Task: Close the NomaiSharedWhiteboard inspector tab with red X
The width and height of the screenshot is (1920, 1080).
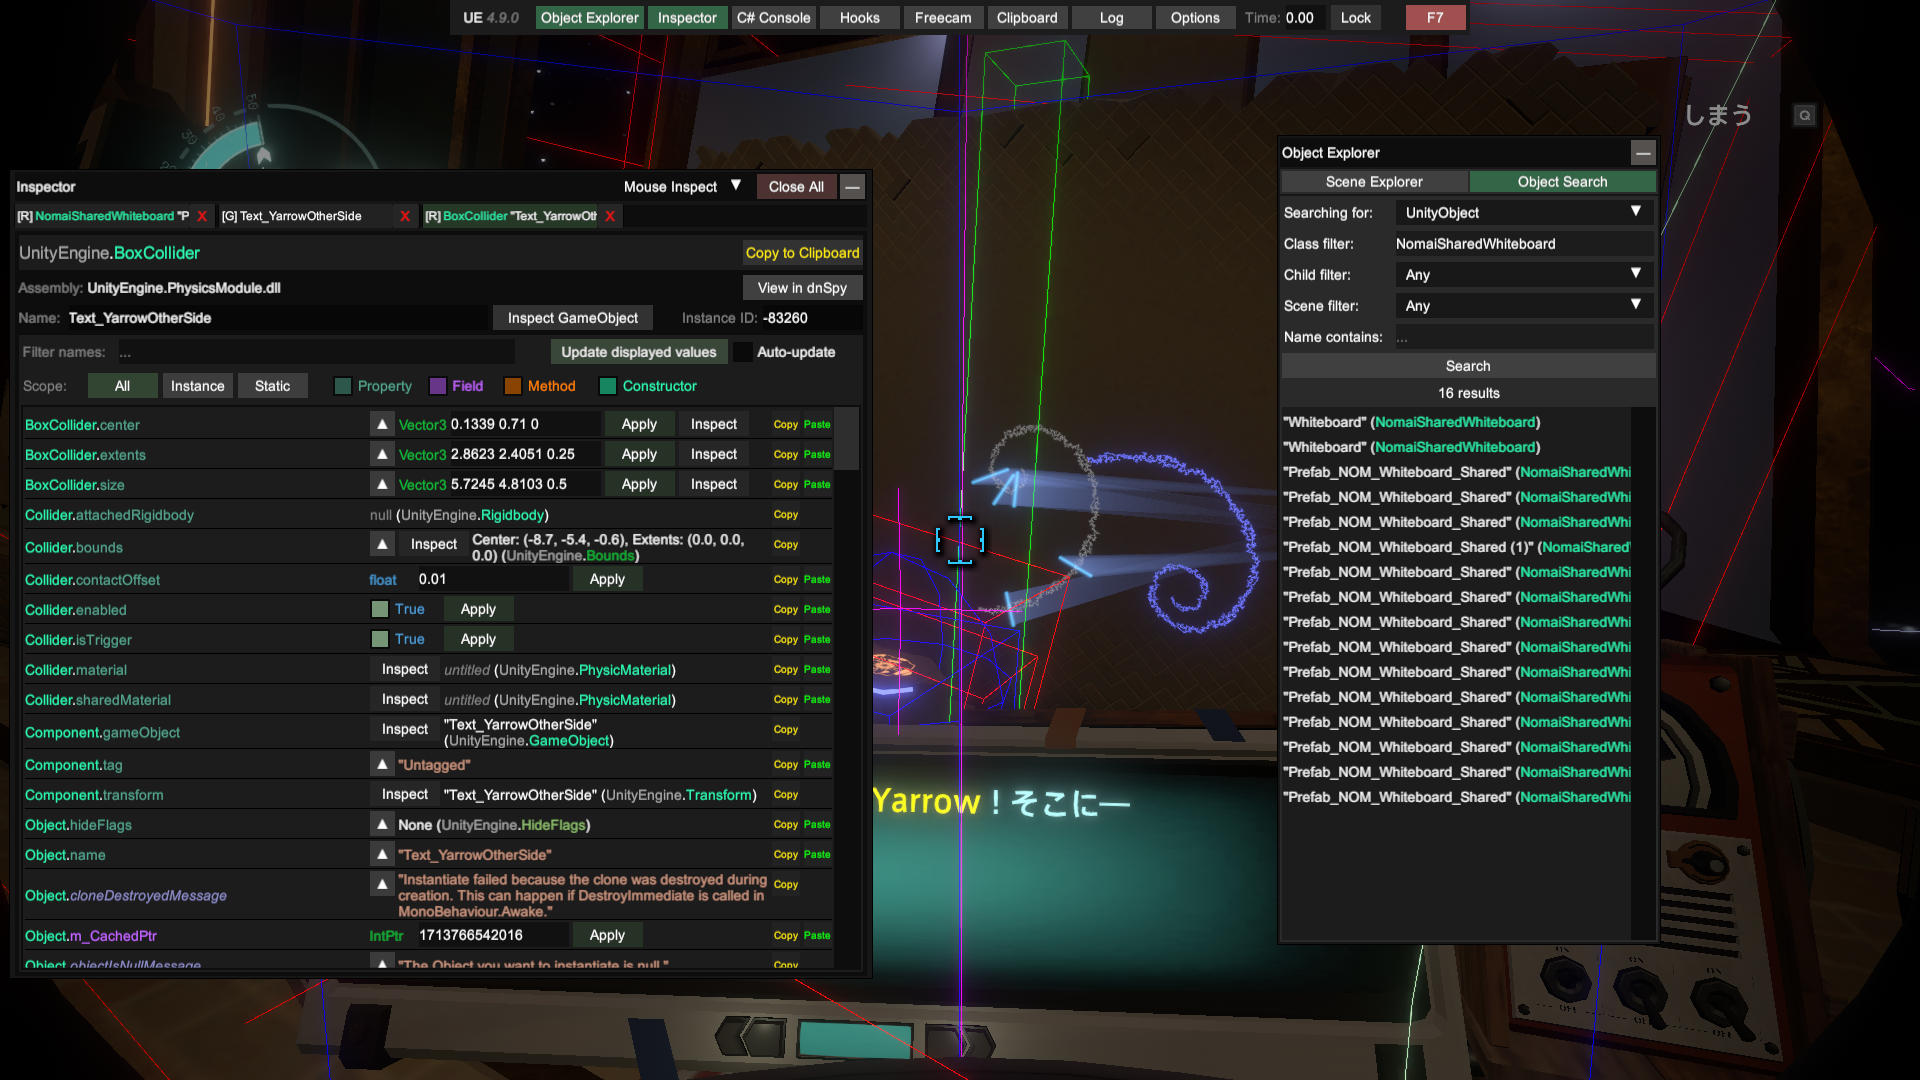Action: [x=202, y=216]
